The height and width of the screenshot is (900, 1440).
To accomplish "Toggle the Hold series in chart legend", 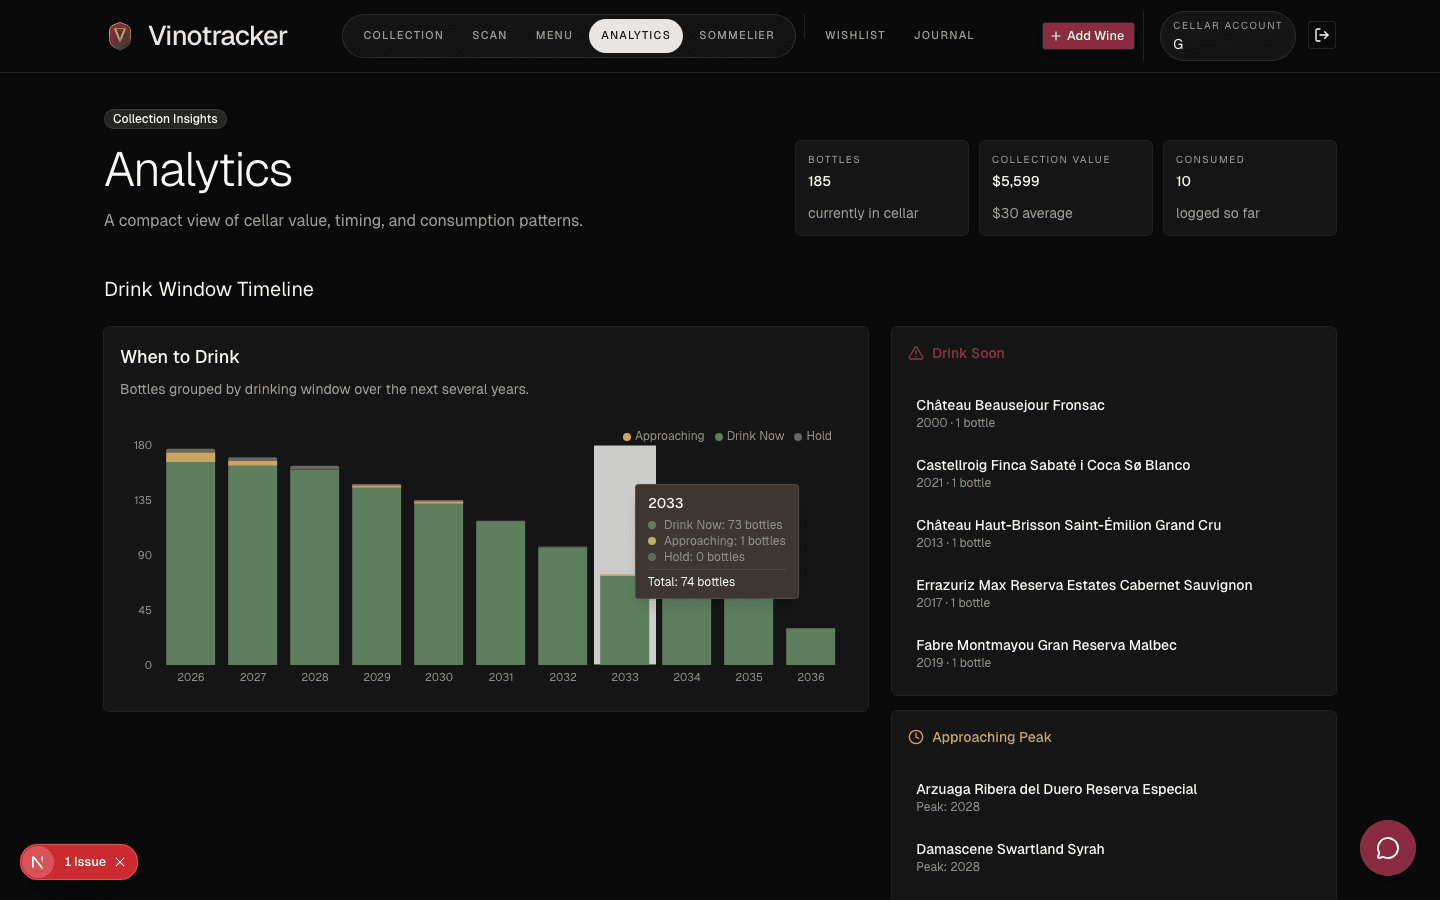I will click(x=811, y=436).
